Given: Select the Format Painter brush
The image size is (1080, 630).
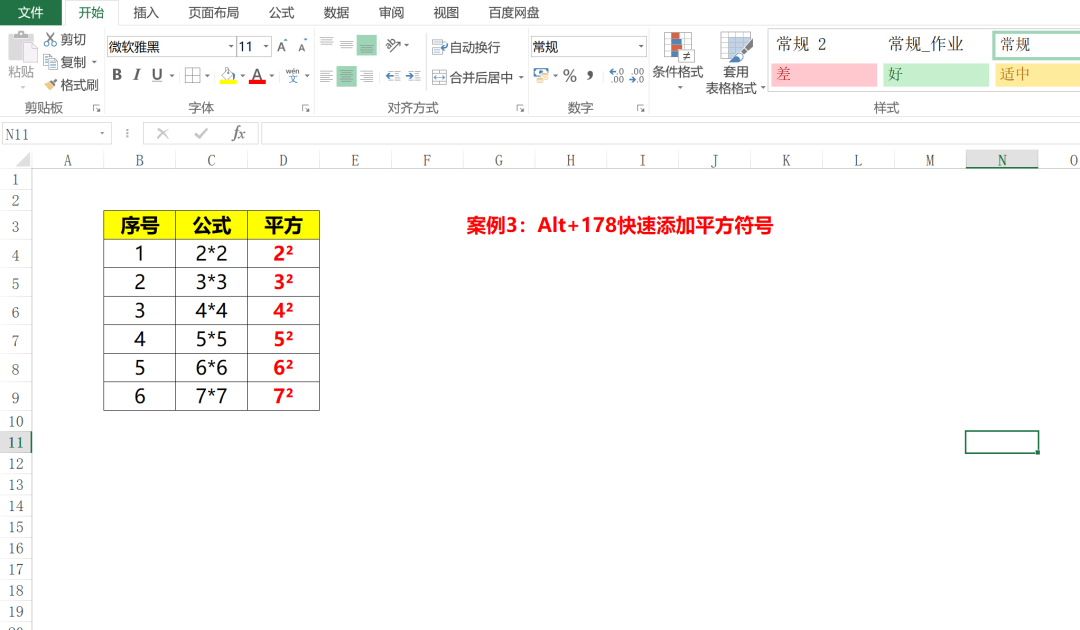Looking at the screenshot, I should (50, 85).
